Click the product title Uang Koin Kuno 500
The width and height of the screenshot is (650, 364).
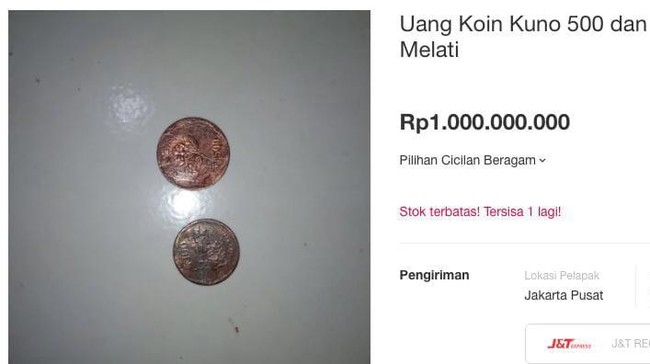pyautogui.click(x=524, y=36)
